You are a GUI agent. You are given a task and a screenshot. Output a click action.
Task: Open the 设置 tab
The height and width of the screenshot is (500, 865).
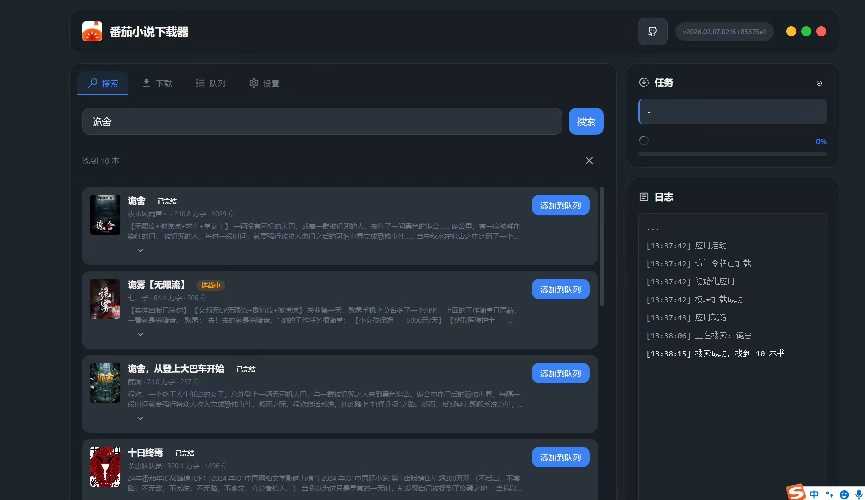click(264, 83)
